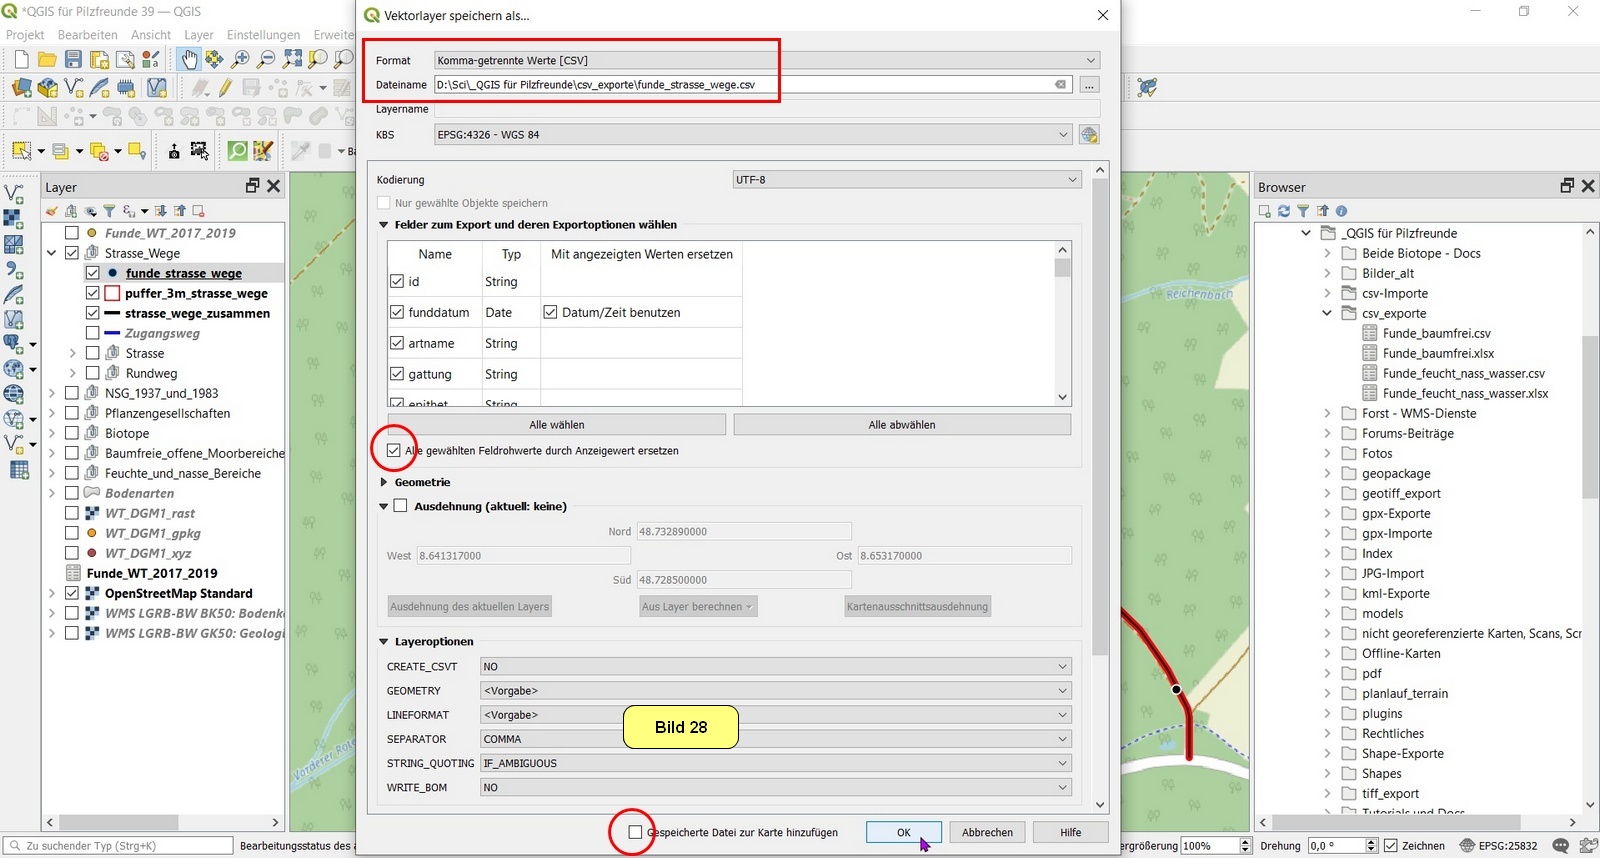
Task: Refresh the Browser panel
Action: pos(1284,211)
